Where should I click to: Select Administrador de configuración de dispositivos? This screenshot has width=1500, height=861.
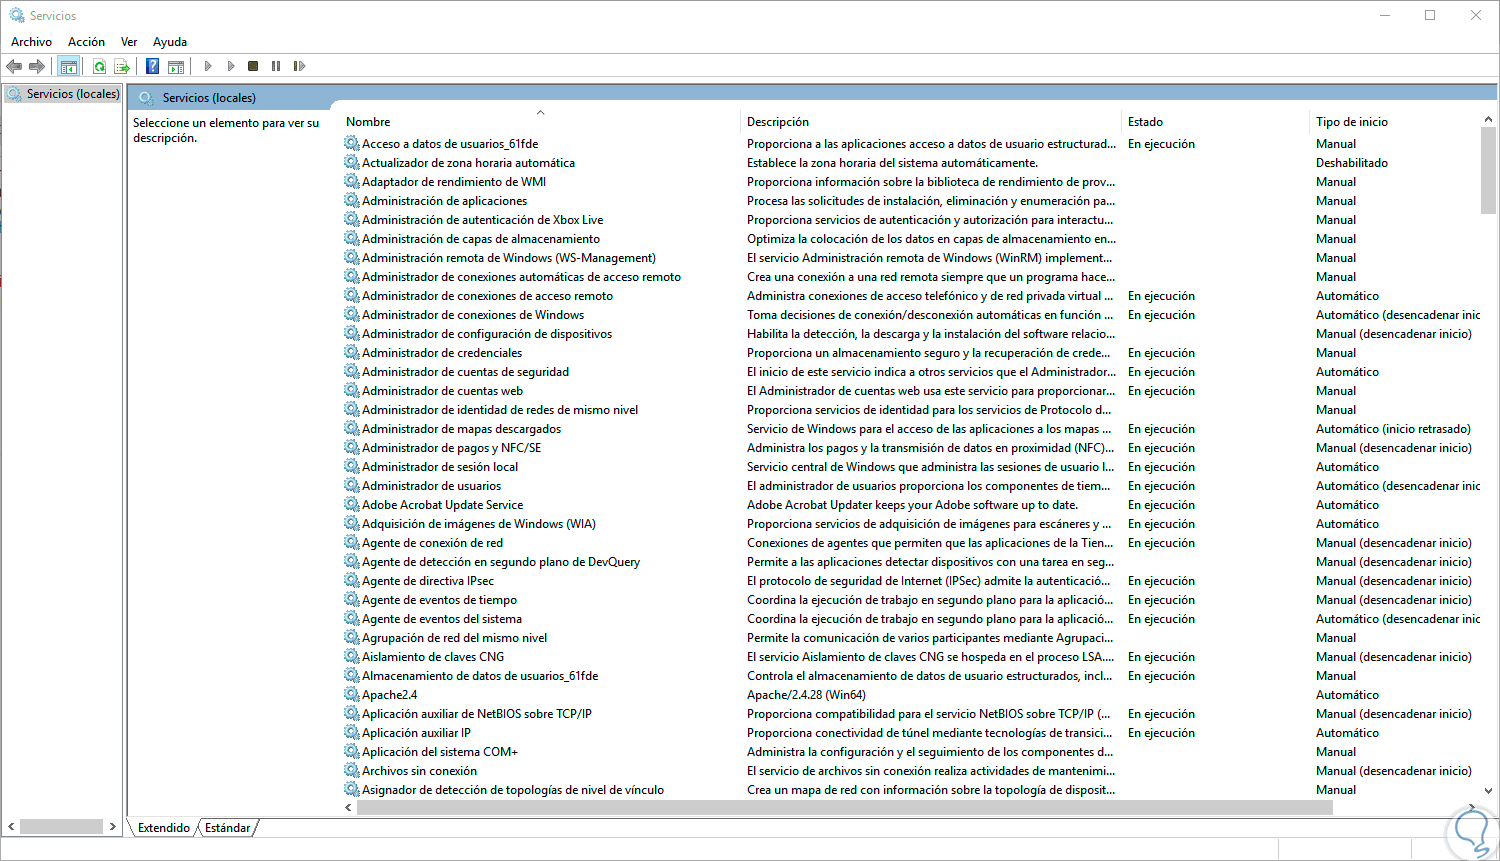point(487,333)
